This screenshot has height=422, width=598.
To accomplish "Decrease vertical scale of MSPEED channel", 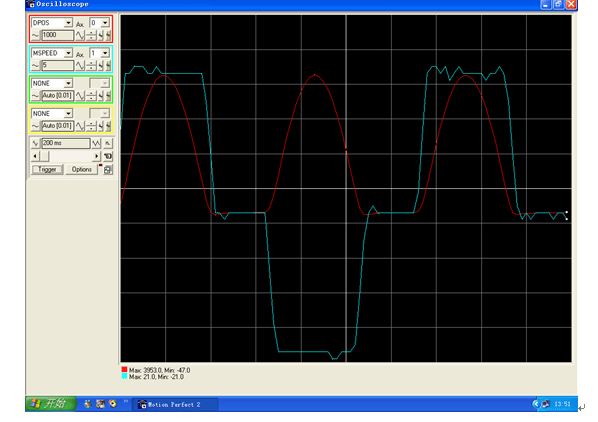I will (35, 66).
